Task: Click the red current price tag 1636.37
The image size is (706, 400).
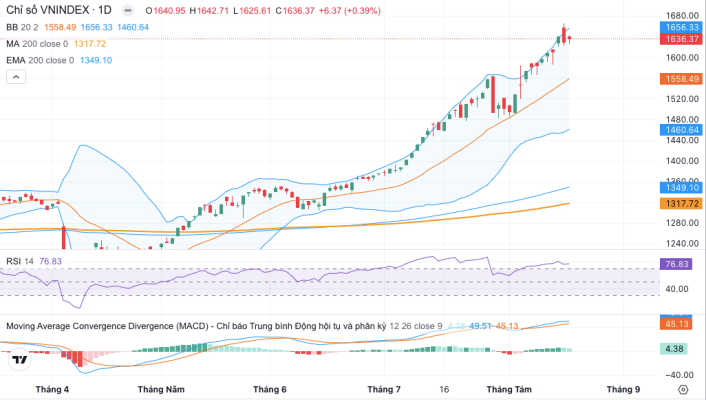Action: tap(682, 39)
